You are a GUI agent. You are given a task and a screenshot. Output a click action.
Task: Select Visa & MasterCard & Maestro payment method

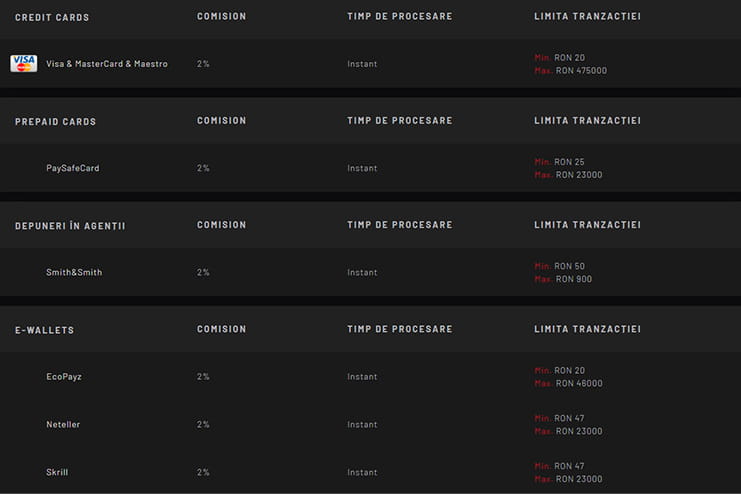coord(107,64)
